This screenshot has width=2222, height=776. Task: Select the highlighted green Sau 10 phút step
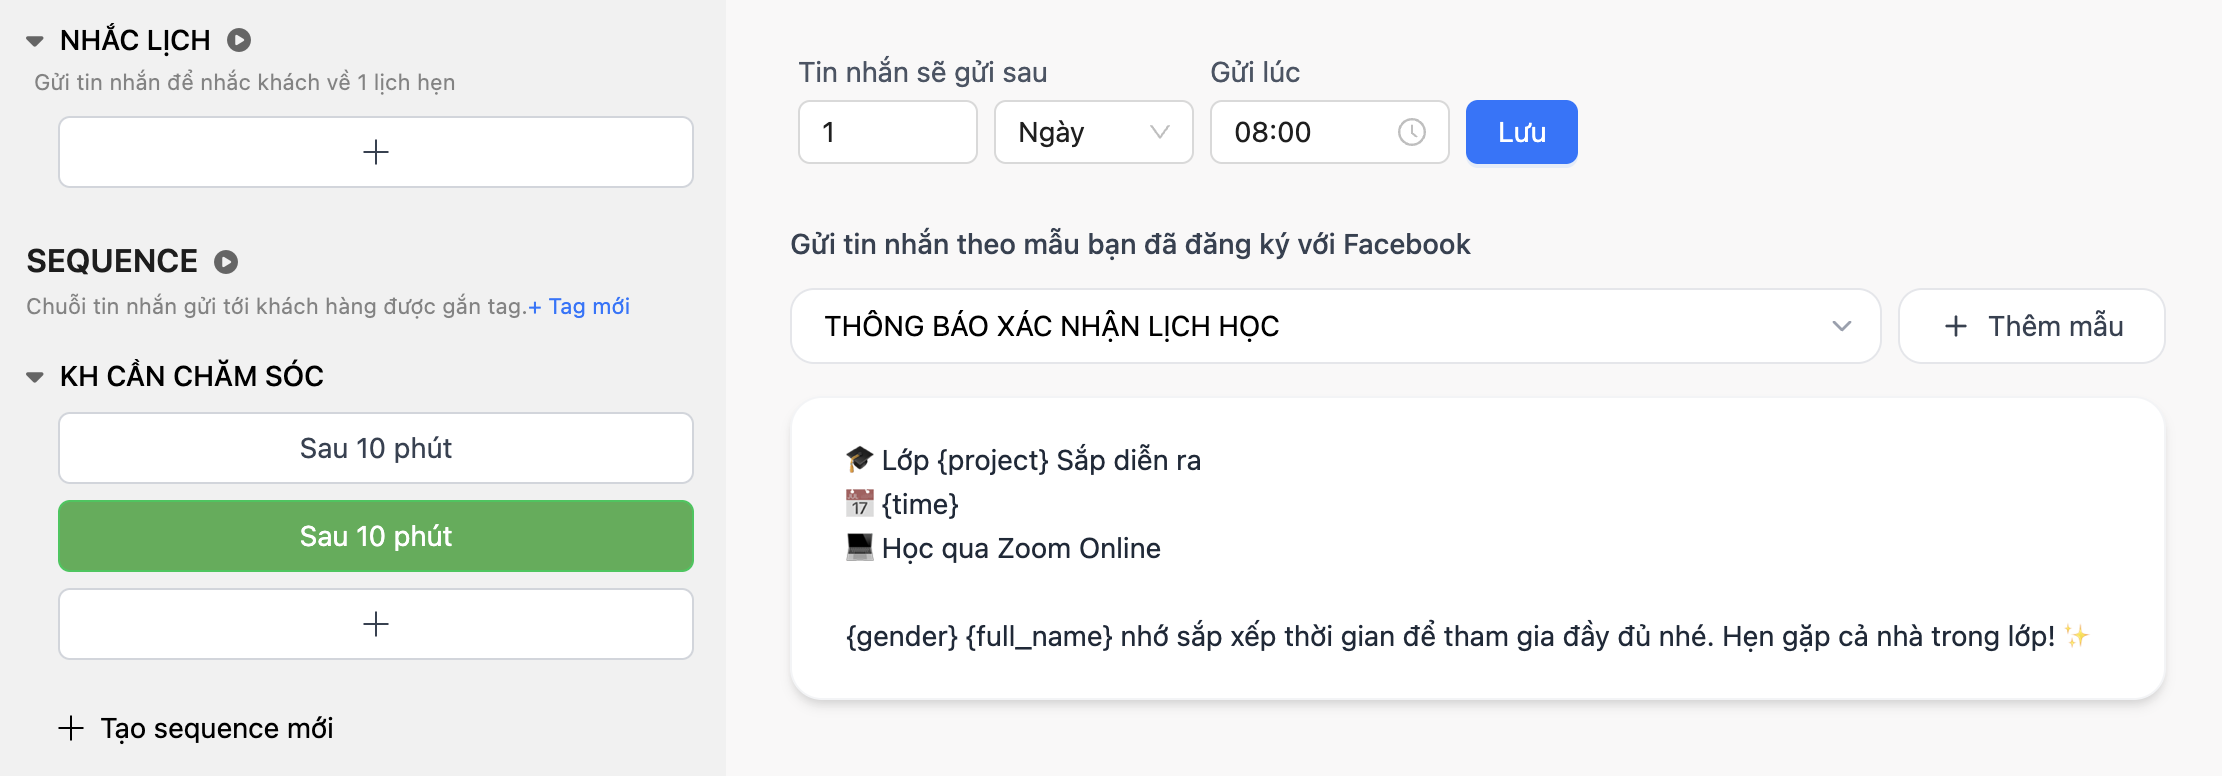point(376,536)
